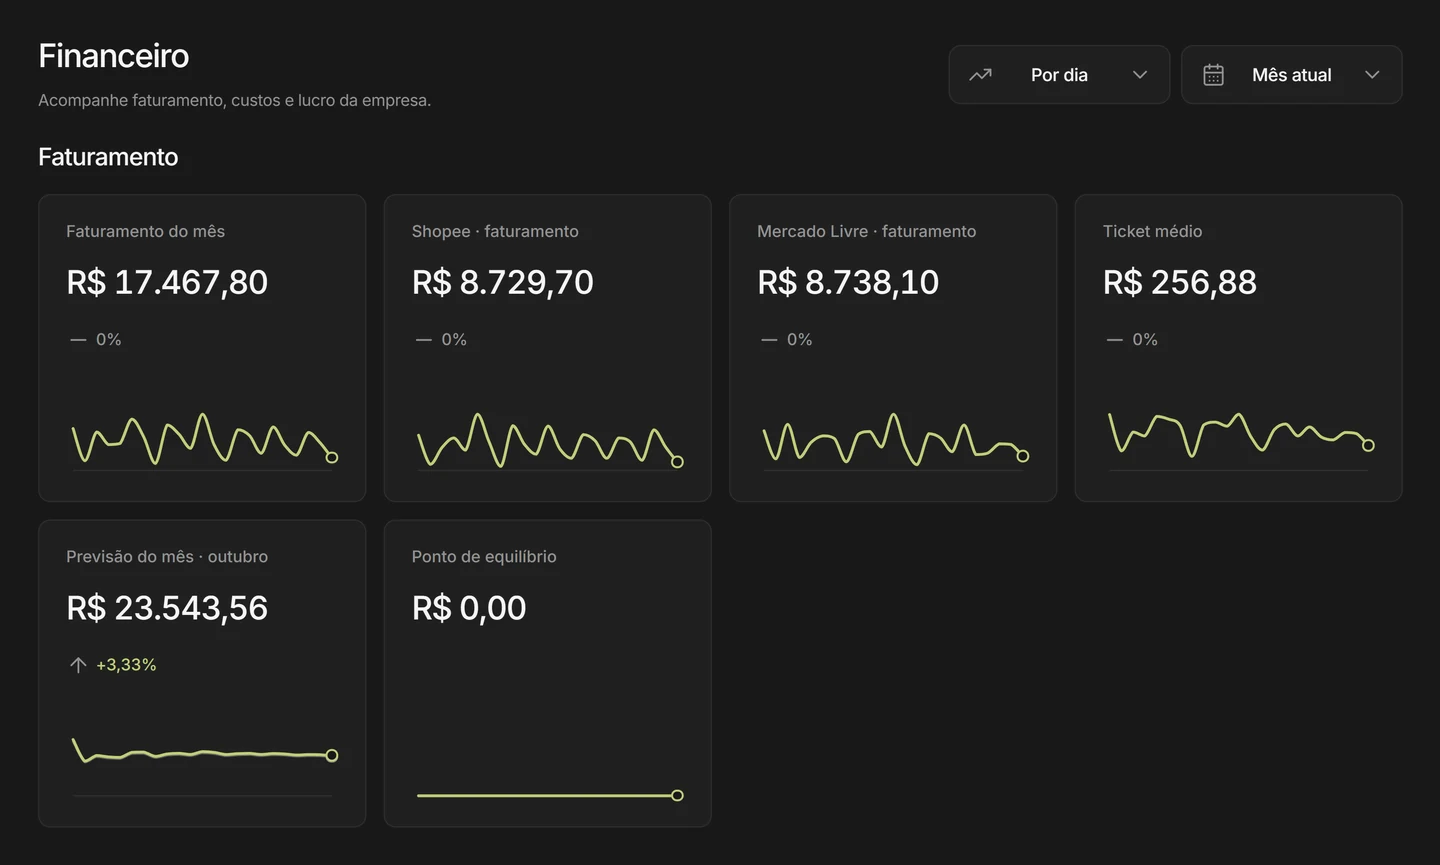Select the Ponto de equilíbrio flat line chart
The image size is (1440, 865).
point(550,796)
